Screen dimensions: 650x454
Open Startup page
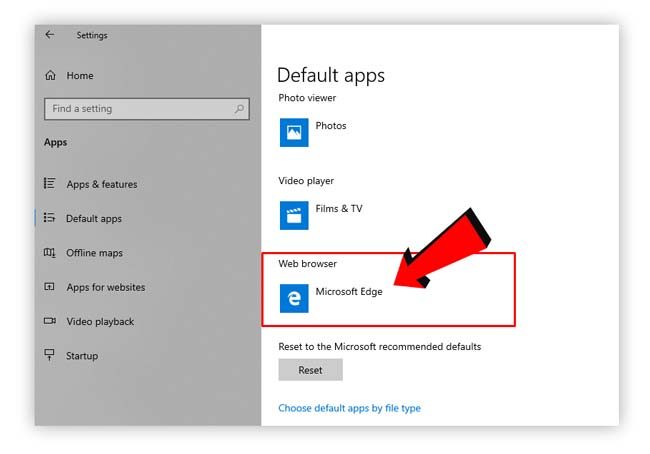[x=82, y=356]
